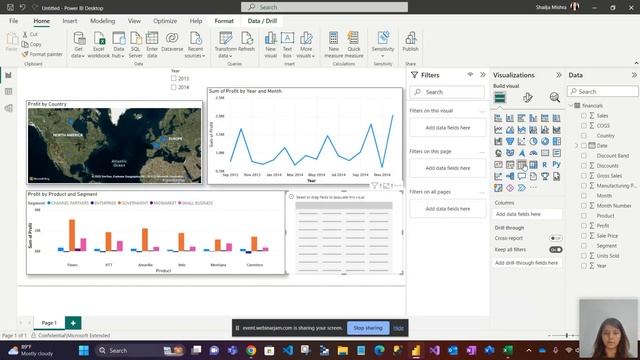Switch to Table view in left sidebar
Screen dimensions: 640x360
(9, 92)
